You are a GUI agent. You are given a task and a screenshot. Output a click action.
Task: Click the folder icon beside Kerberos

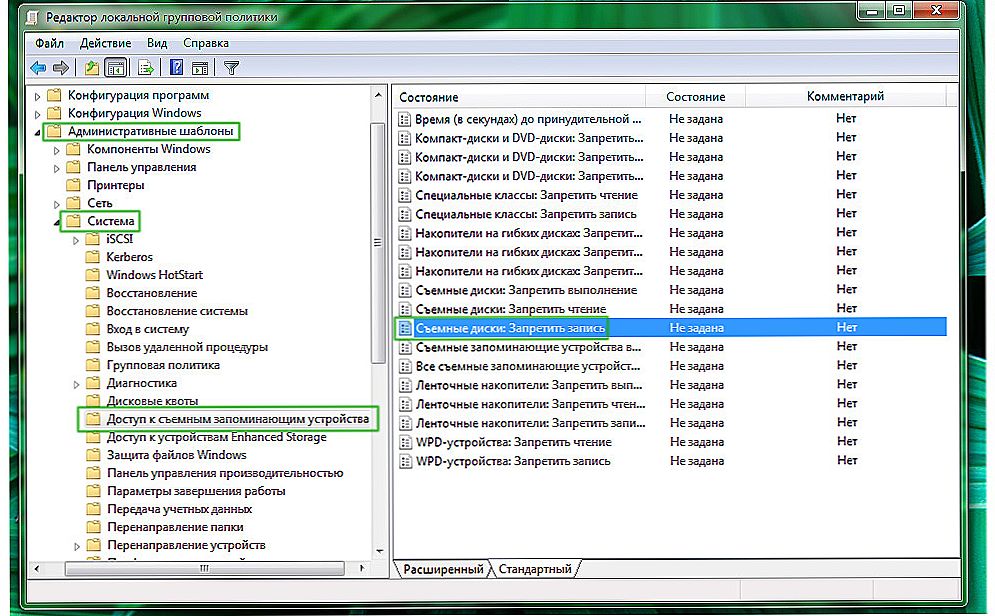pyautogui.click(x=93, y=256)
